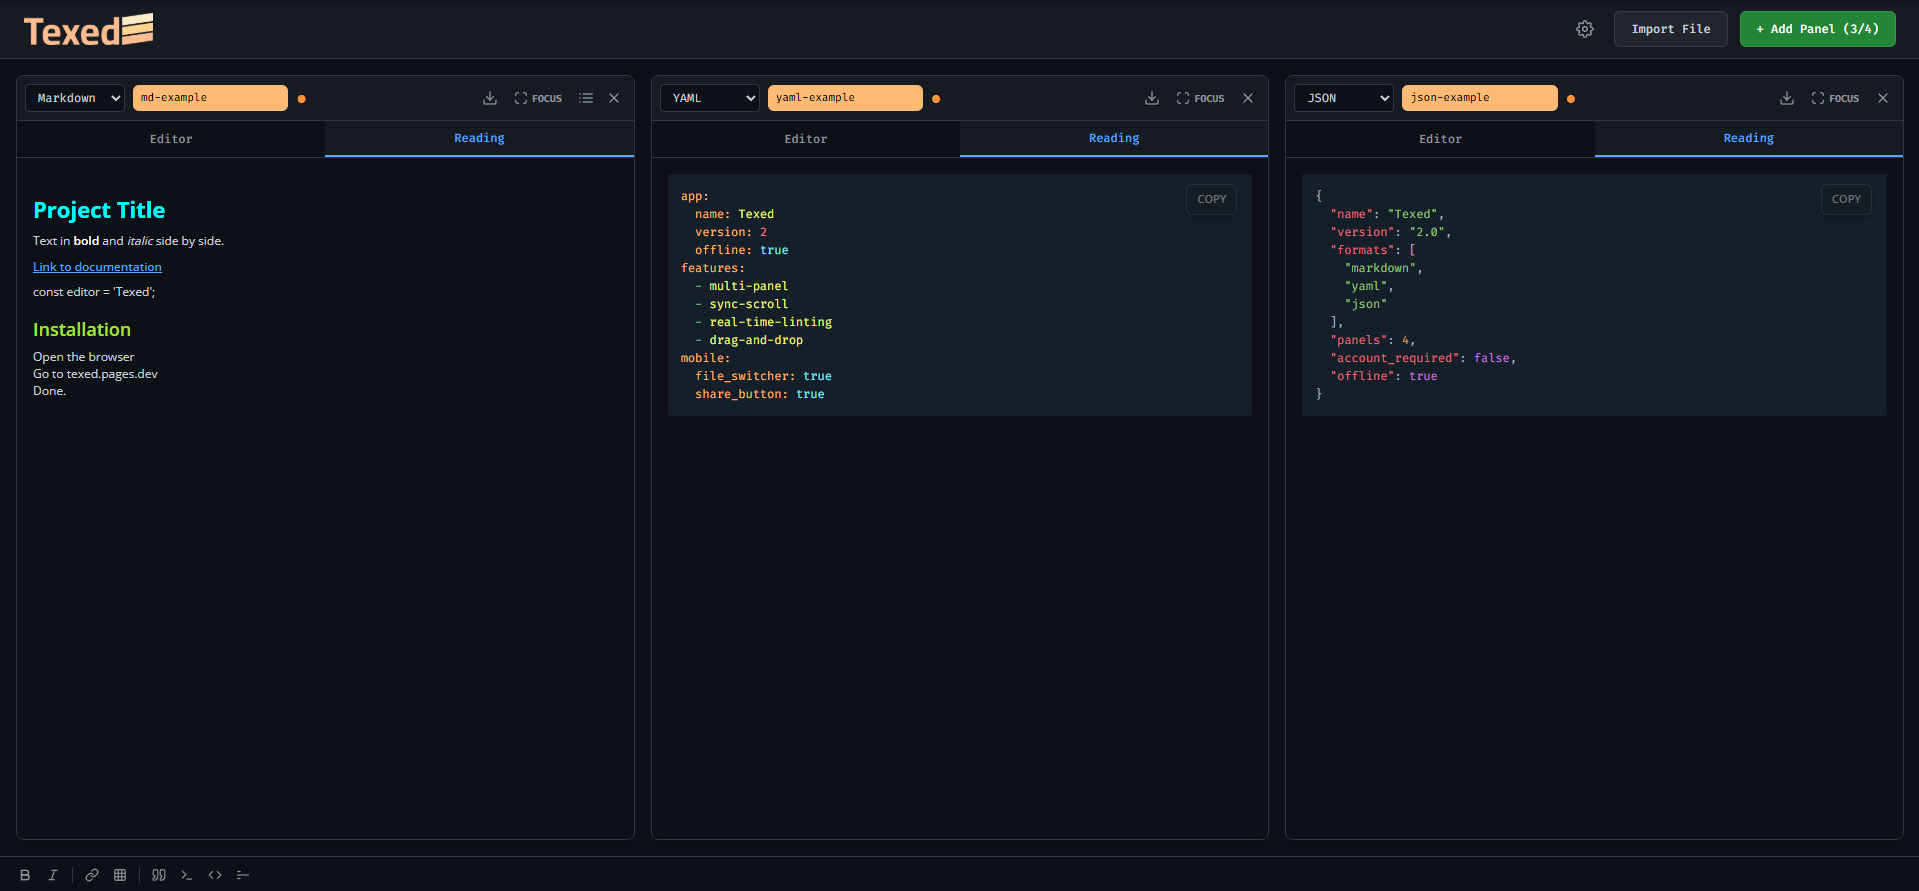
Task: Open the Markdown format dropdown
Action: click(x=75, y=98)
